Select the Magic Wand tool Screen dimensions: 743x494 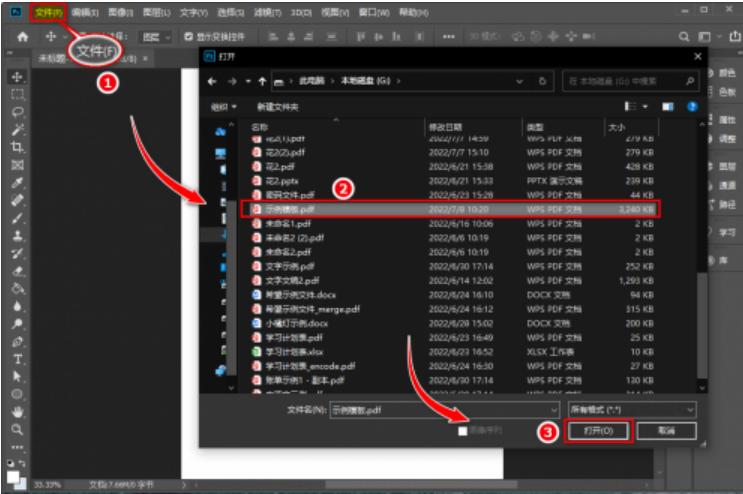point(17,129)
